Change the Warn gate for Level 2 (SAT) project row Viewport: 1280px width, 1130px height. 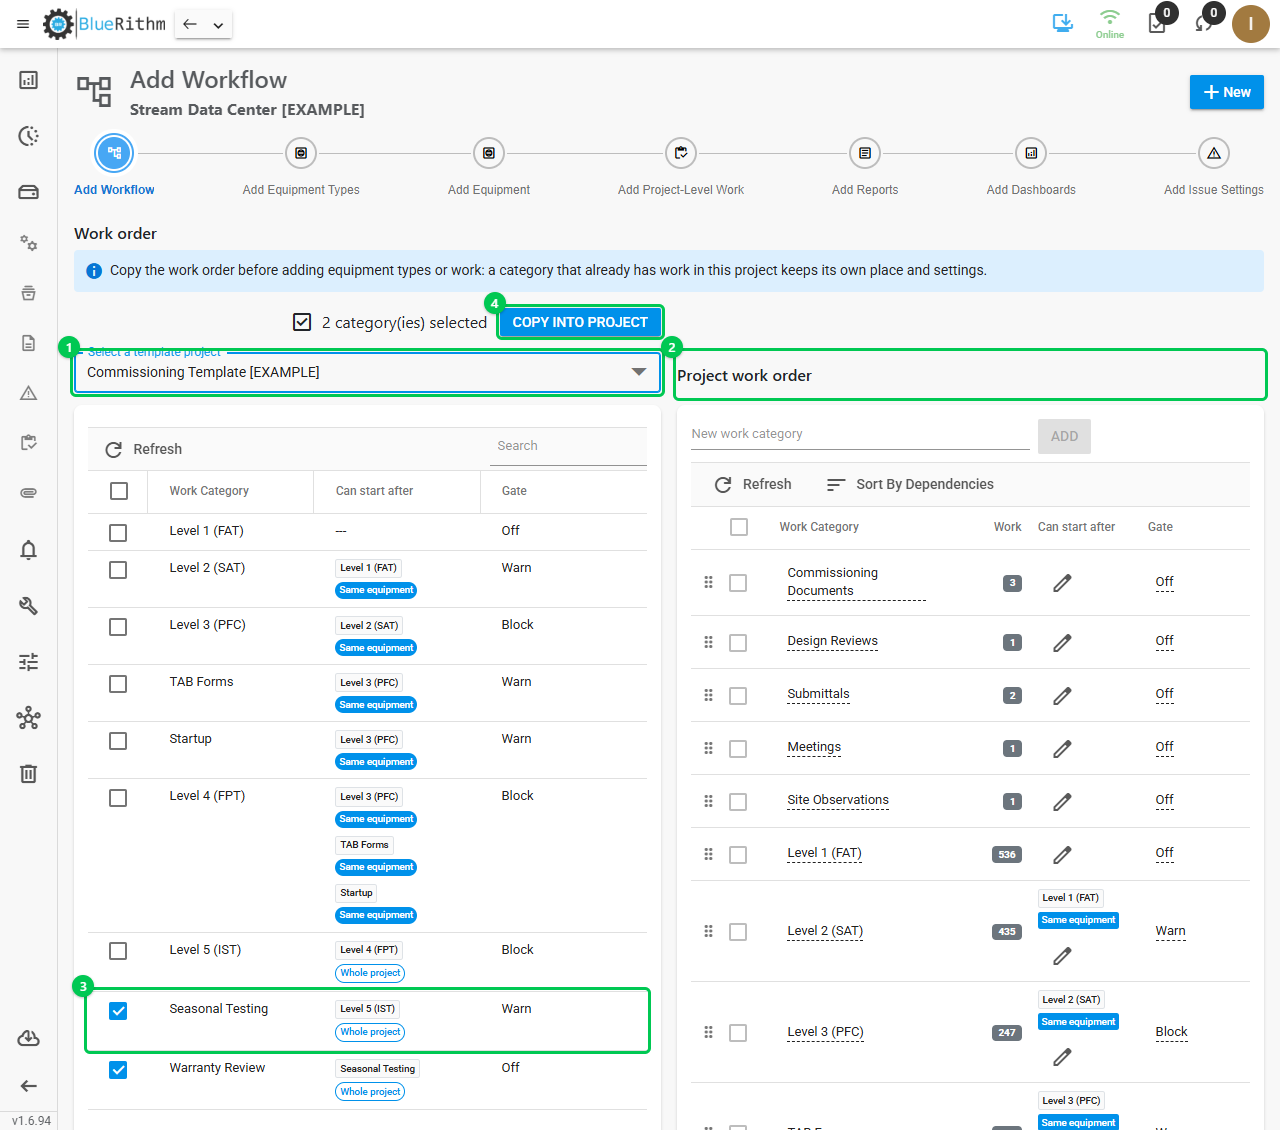click(x=1170, y=931)
